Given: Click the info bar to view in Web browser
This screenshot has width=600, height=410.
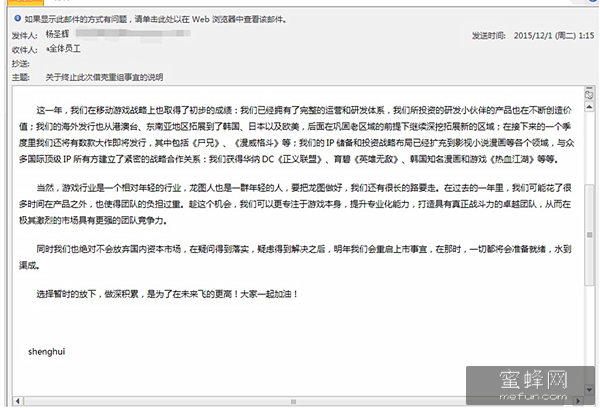Looking at the screenshot, I should point(155,19).
